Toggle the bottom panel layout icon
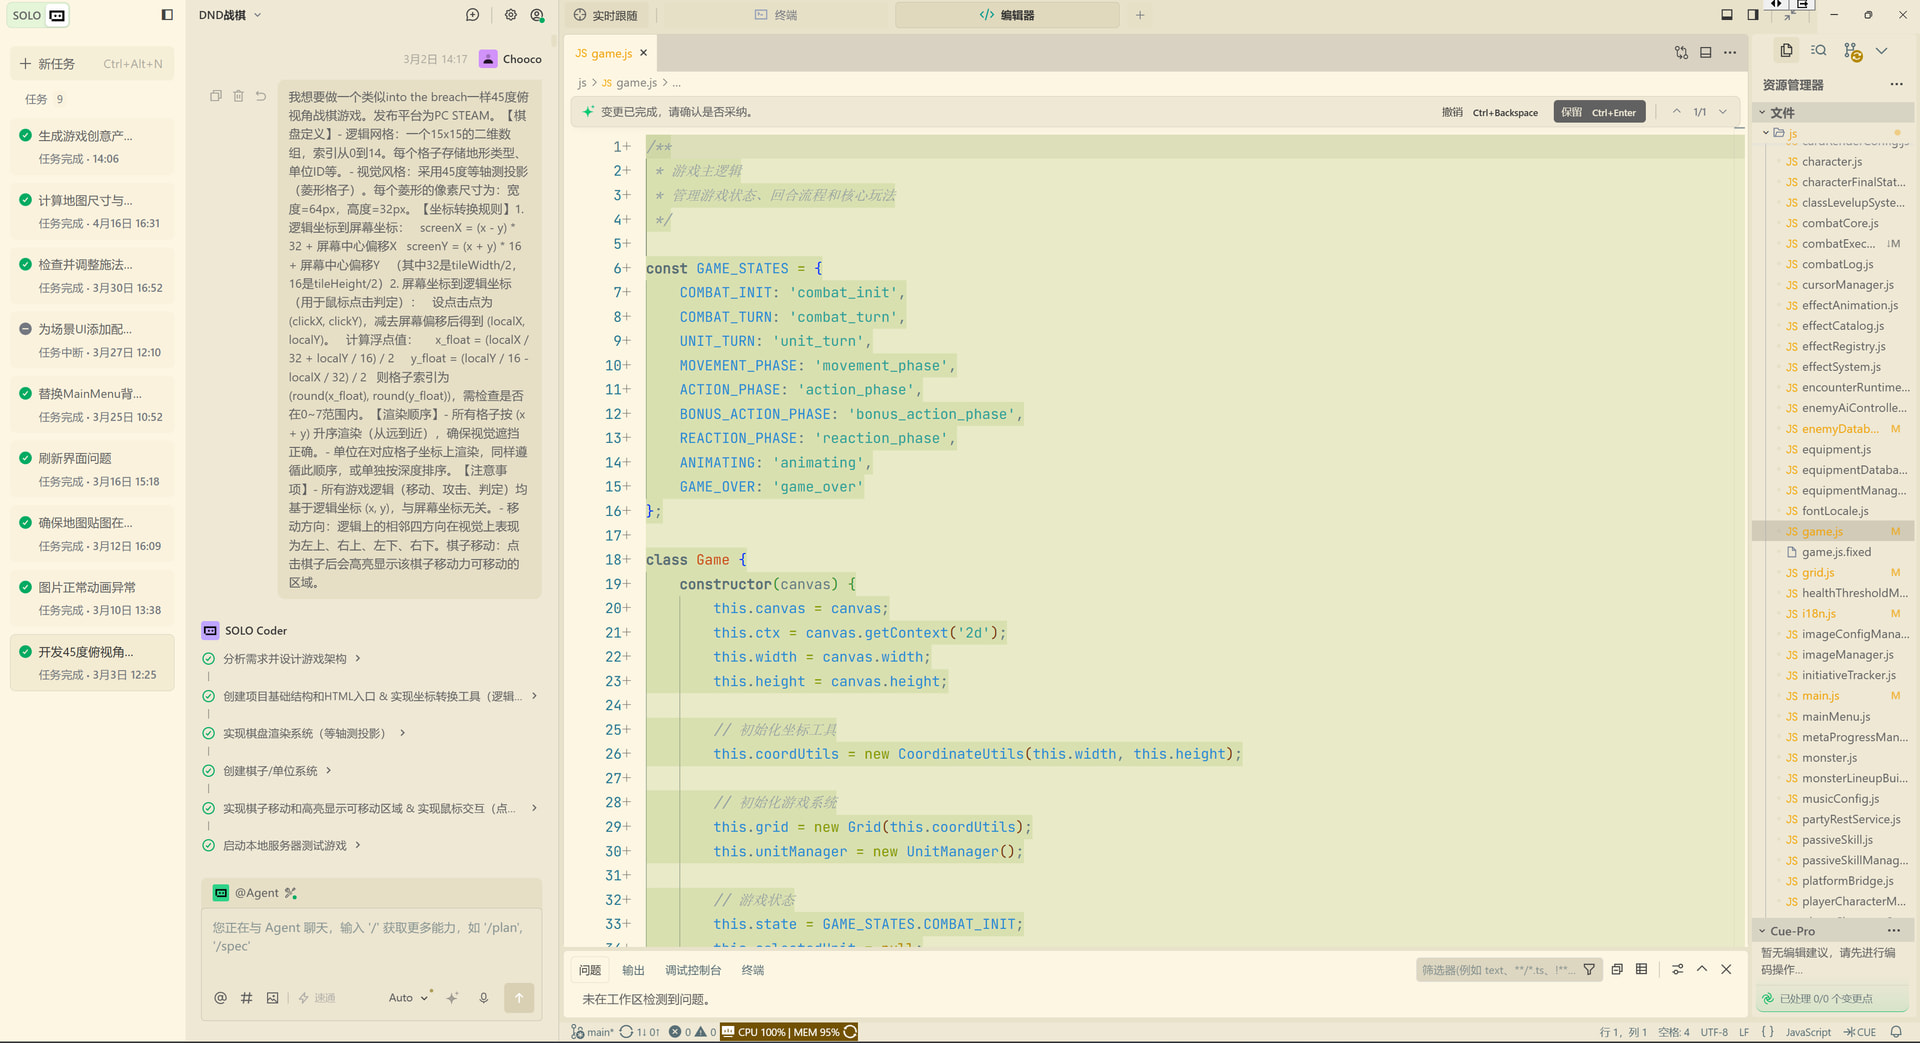 [x=1727, y=15]
